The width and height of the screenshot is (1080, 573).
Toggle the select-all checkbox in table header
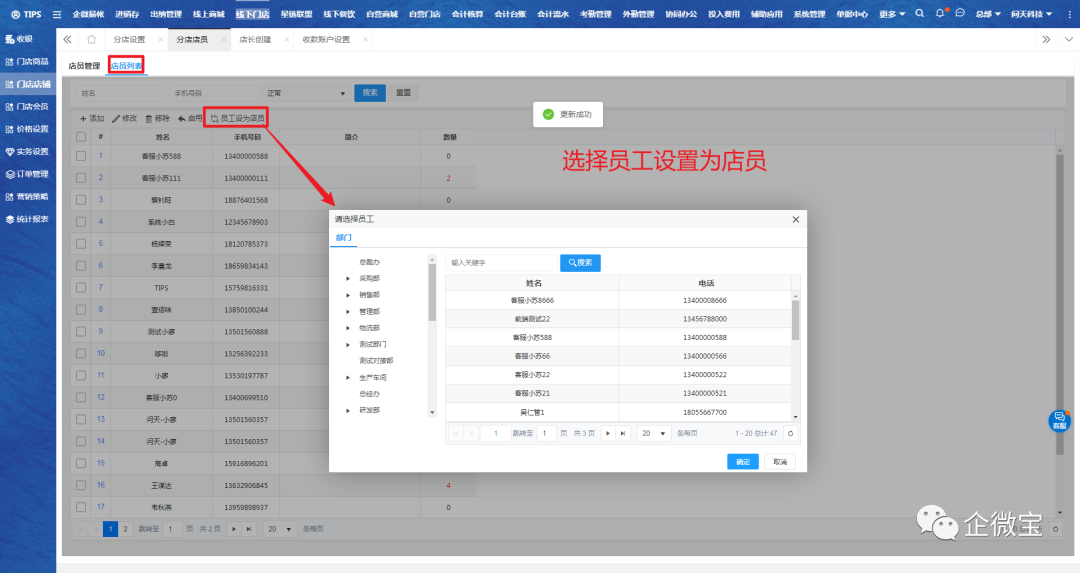(x=81, y=136)
